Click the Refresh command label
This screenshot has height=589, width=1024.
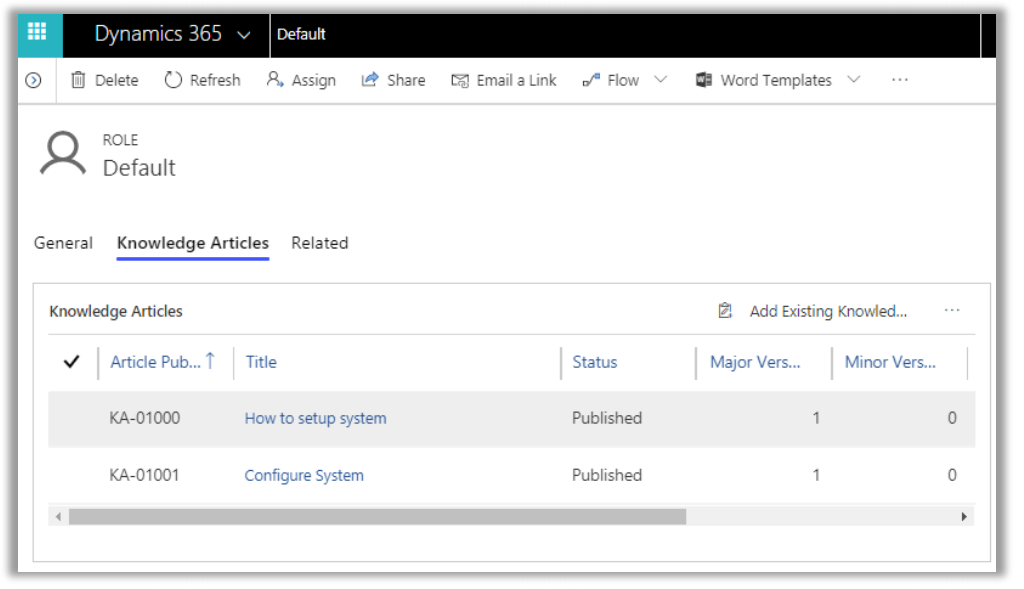[x=215, y=80]
